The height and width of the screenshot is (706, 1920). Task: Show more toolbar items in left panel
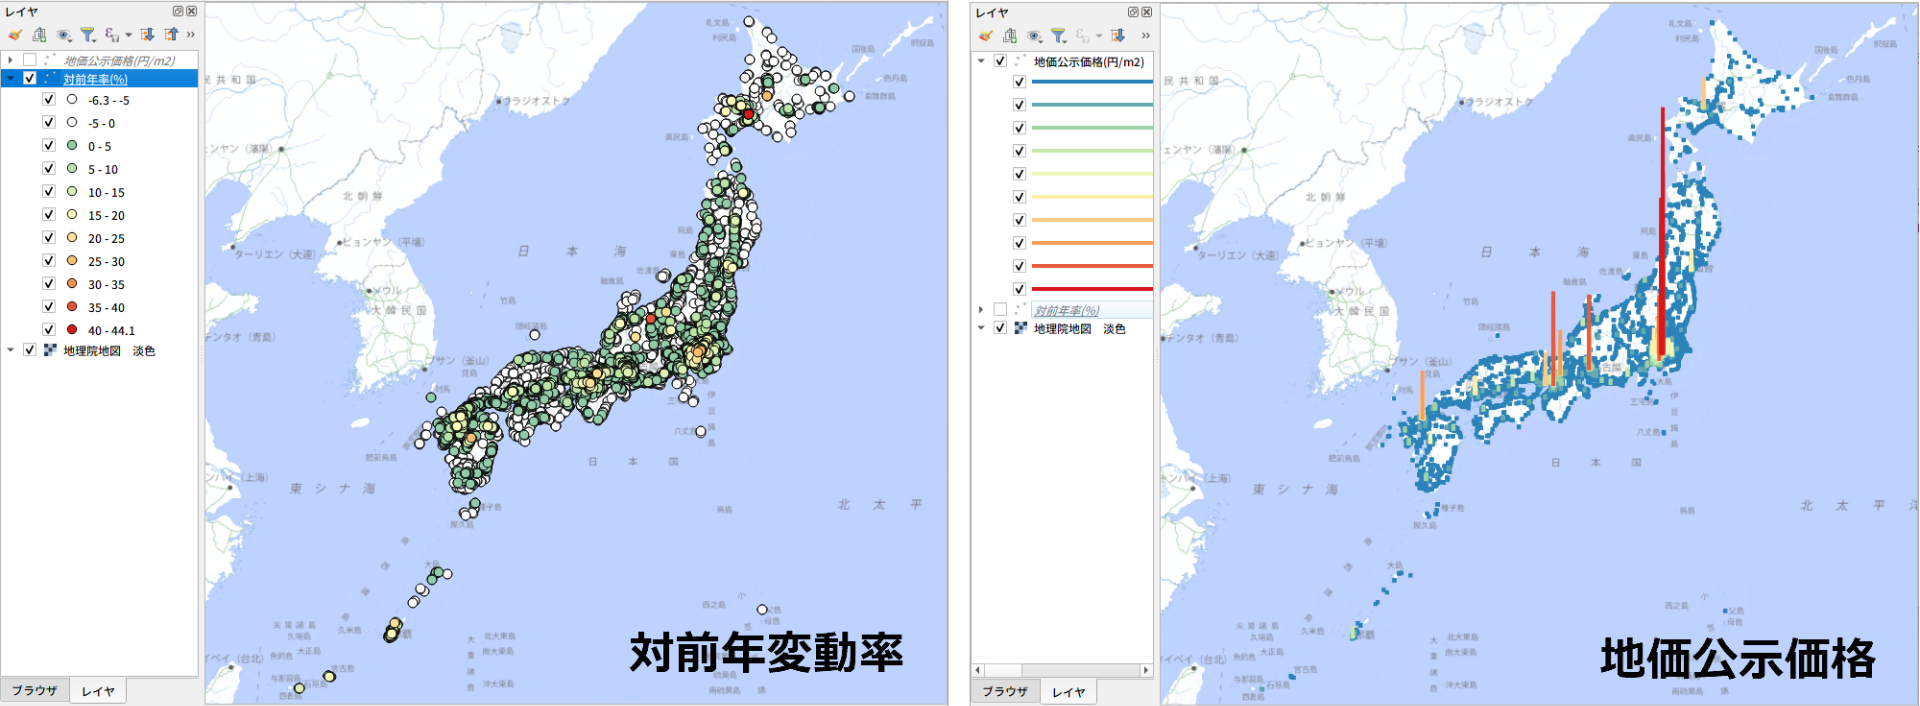click(x=190, y=35)
